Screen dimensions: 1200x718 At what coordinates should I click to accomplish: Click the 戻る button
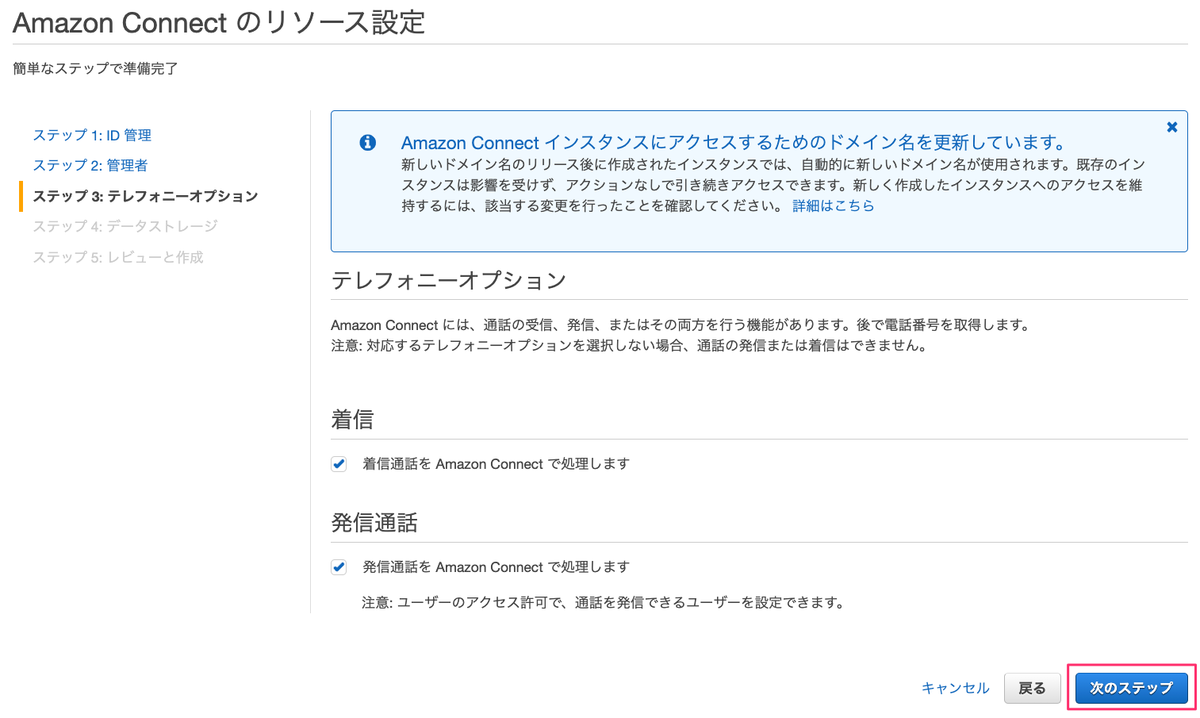click(1032, 688)
